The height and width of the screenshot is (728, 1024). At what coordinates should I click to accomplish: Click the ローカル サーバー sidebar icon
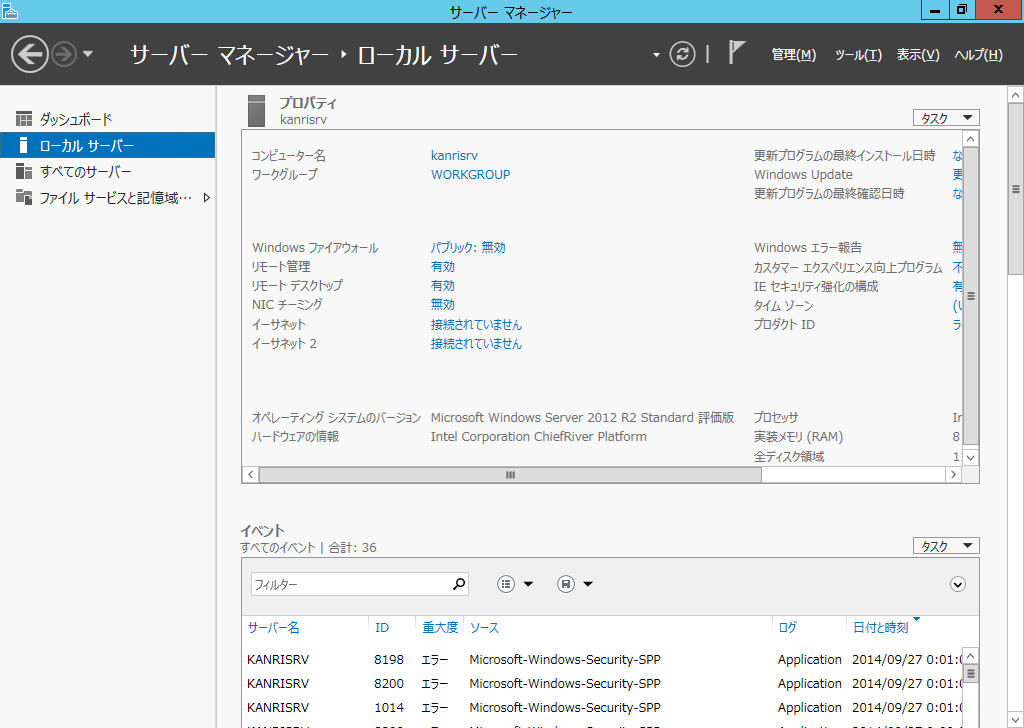[24, 145]
